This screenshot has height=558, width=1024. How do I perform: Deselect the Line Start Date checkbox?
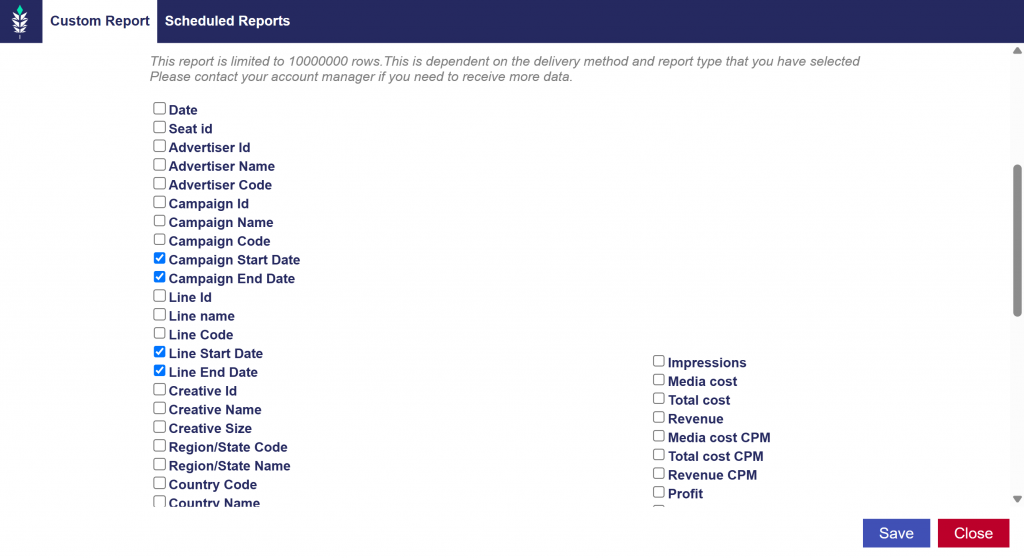[x=159, y=352]
